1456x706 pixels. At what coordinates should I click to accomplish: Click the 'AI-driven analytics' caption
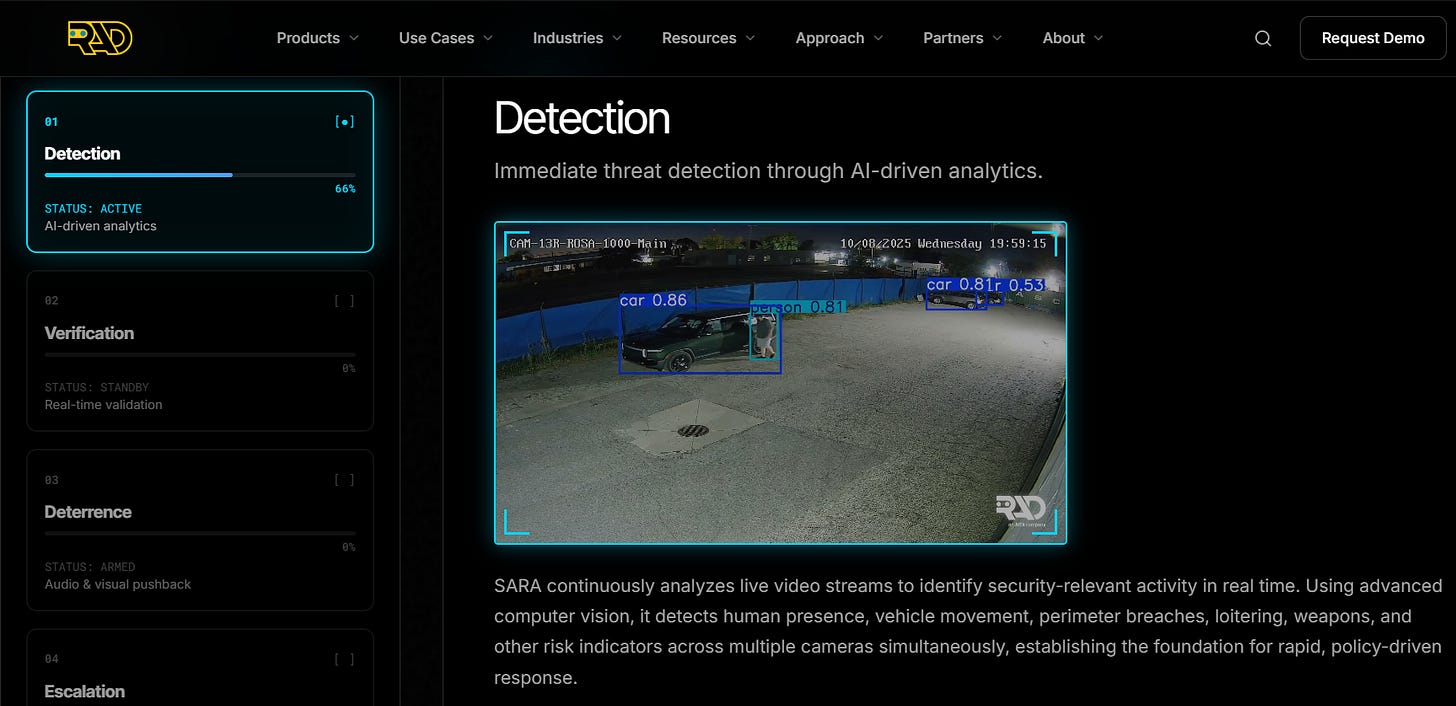pyautogui.click(x=101, y=226)
